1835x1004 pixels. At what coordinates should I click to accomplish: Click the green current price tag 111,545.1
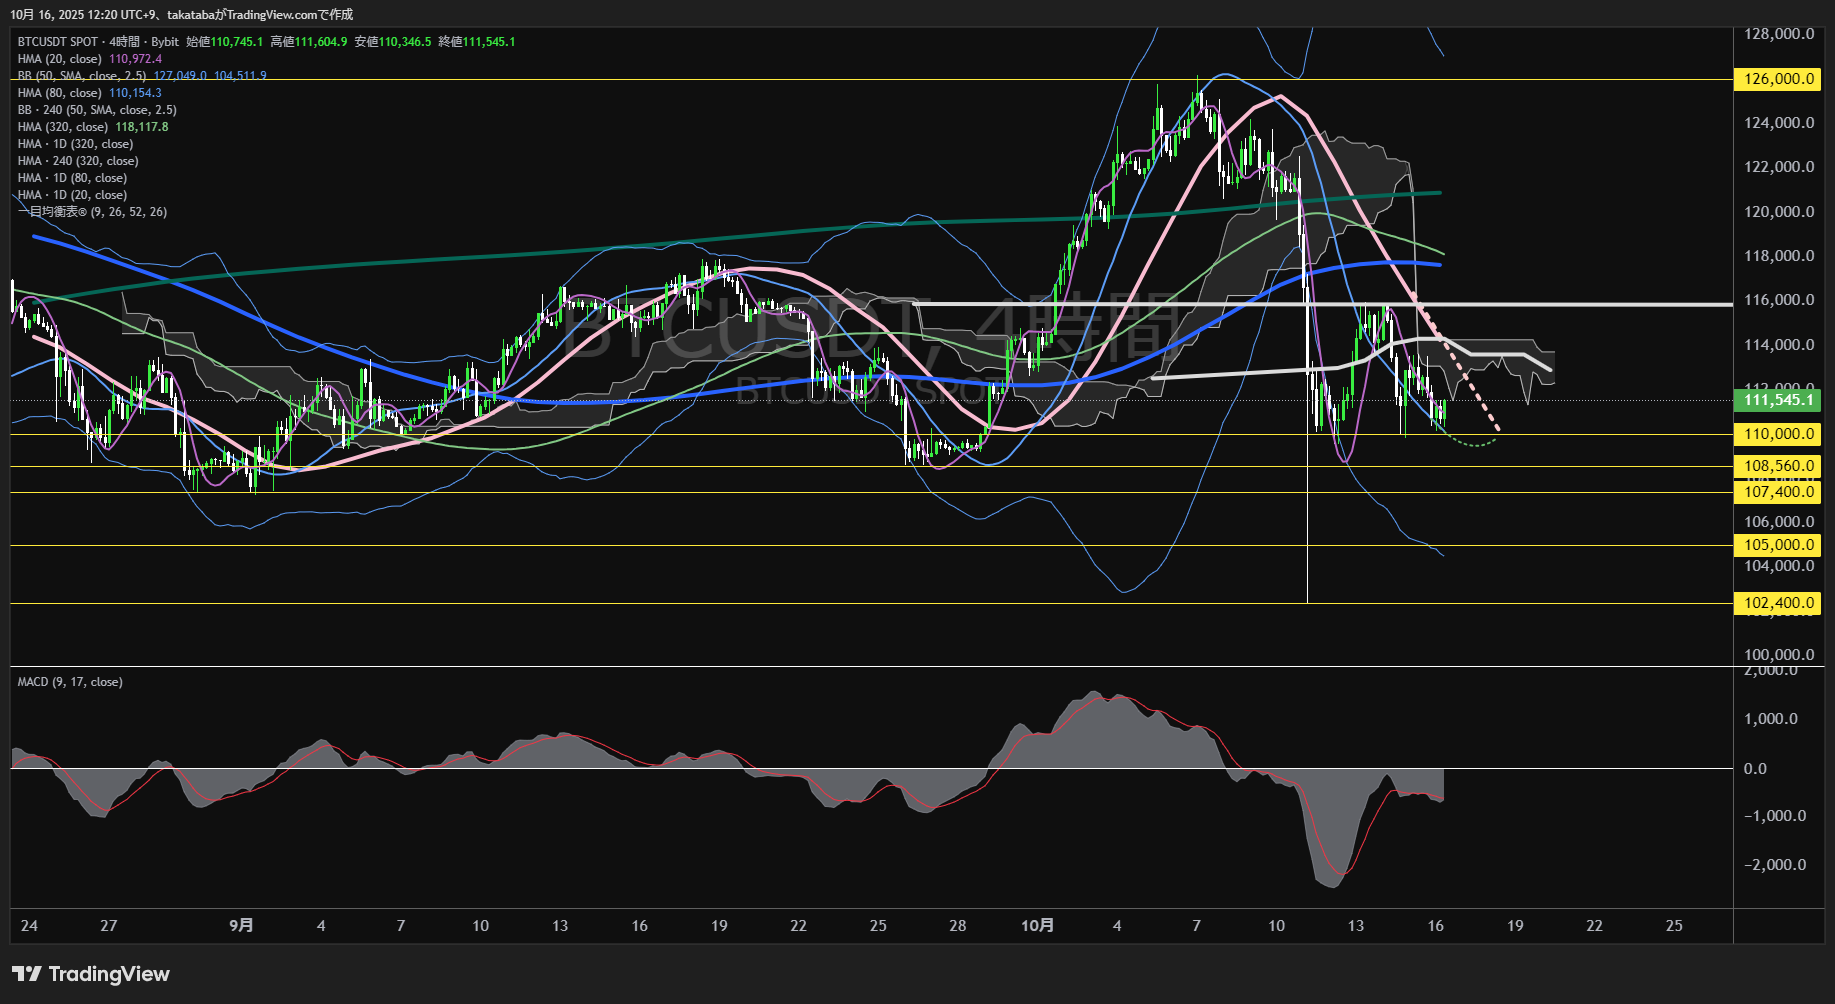[x=1778, y=400]
